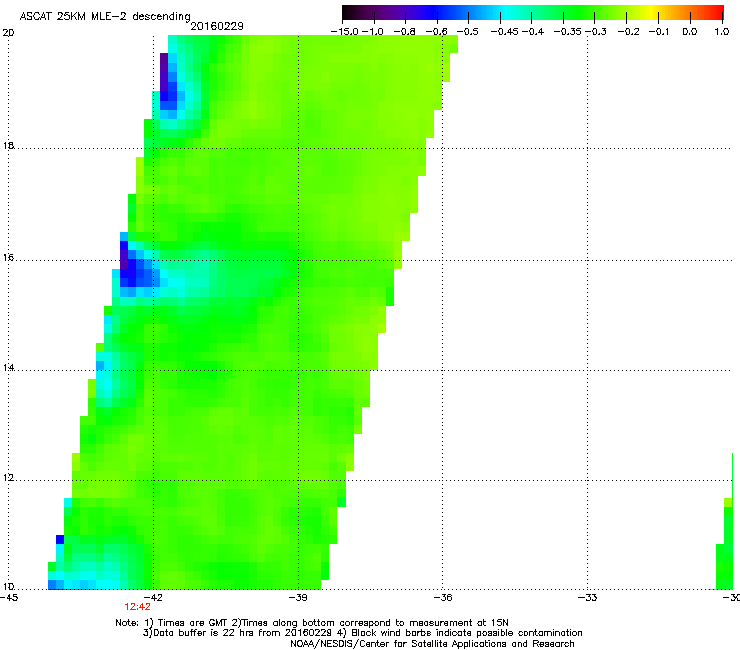740x650 pixels.
Task: Click the longitude axis label -36
Action: tap(443, 598)
